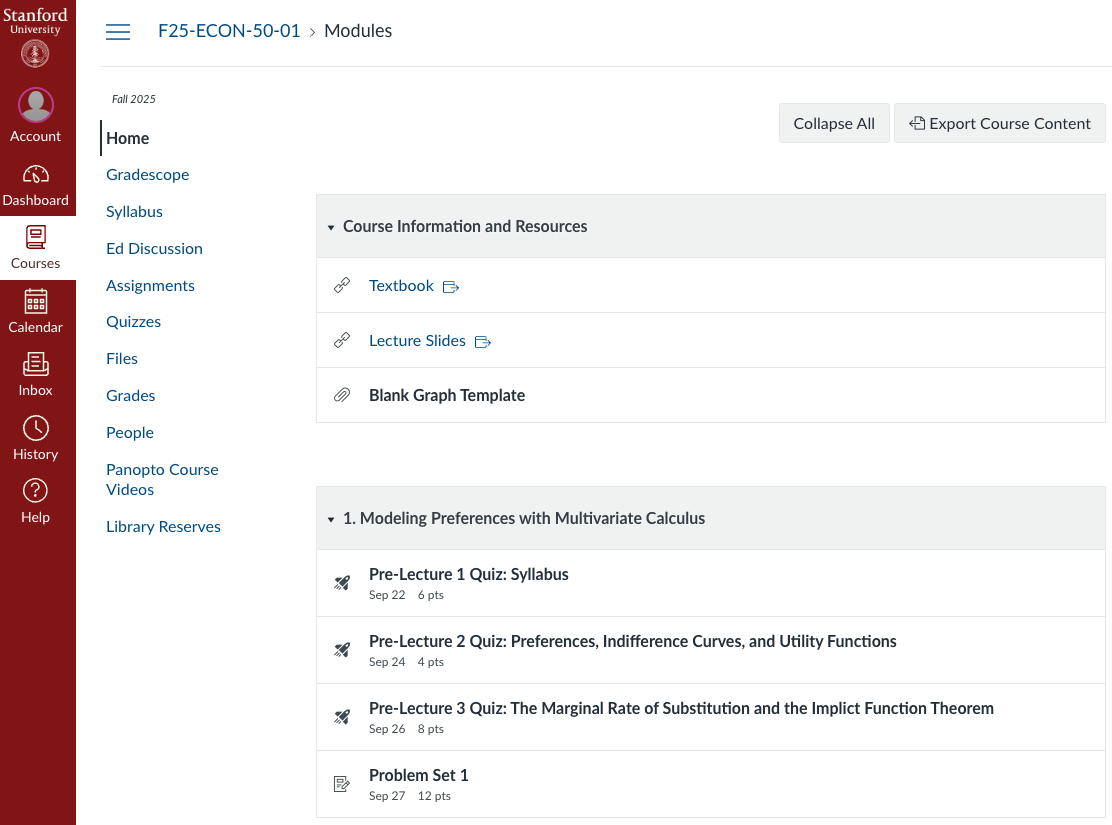The height and width of the screenshot is (825, 1112).
Task: Click Export Course Content button
Action: coord(999,123)
